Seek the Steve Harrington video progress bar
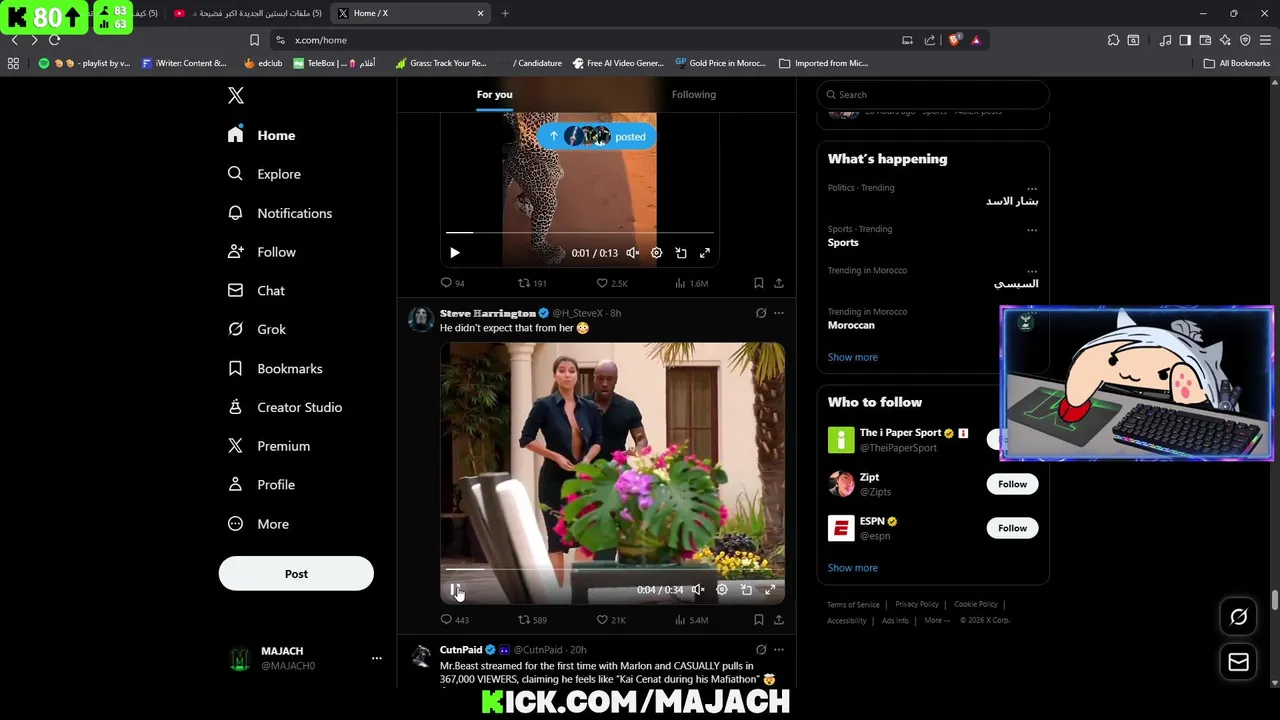This screenshot has width=1280, height=720. 612,569
